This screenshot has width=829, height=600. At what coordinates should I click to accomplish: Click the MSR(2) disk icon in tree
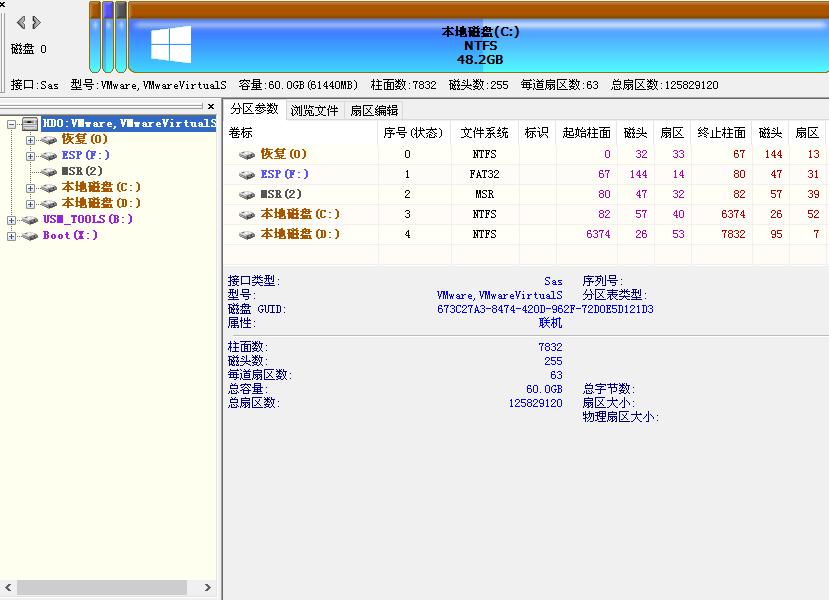(47, 171)
